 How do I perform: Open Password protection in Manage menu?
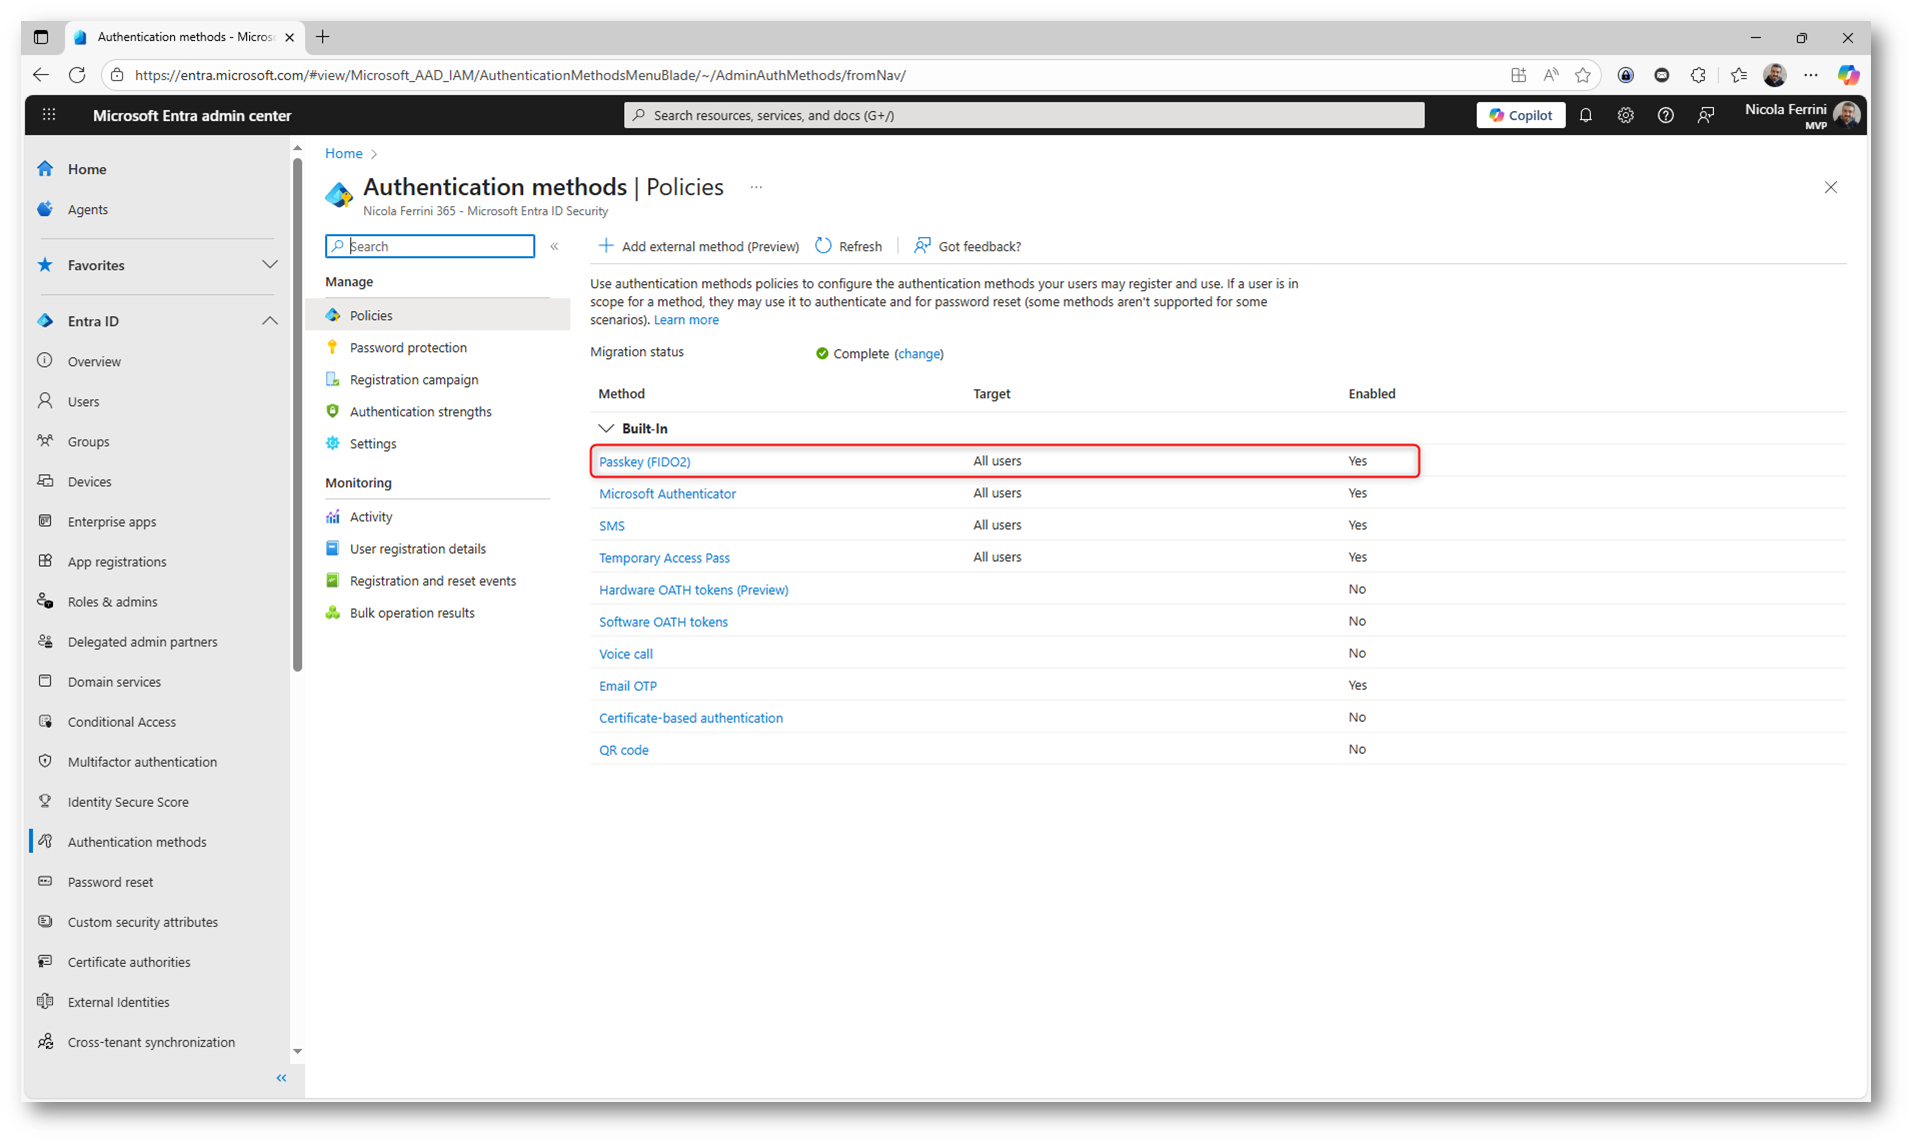(x=408, y=348)
